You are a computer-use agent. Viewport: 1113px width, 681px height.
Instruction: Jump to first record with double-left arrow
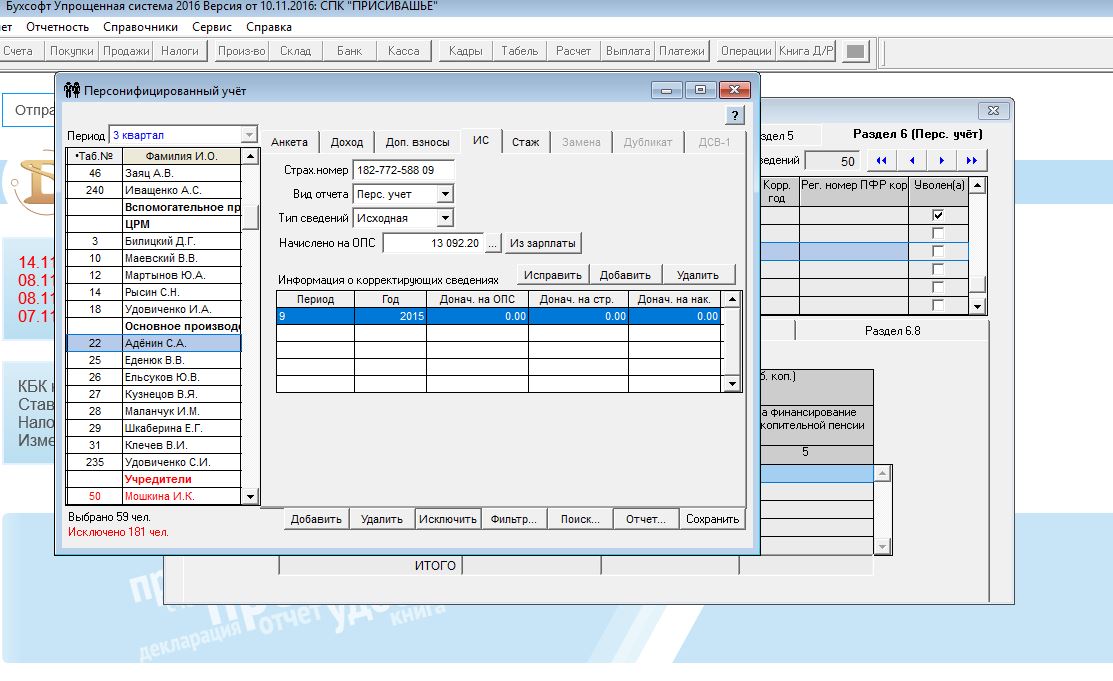click(881, 160)
